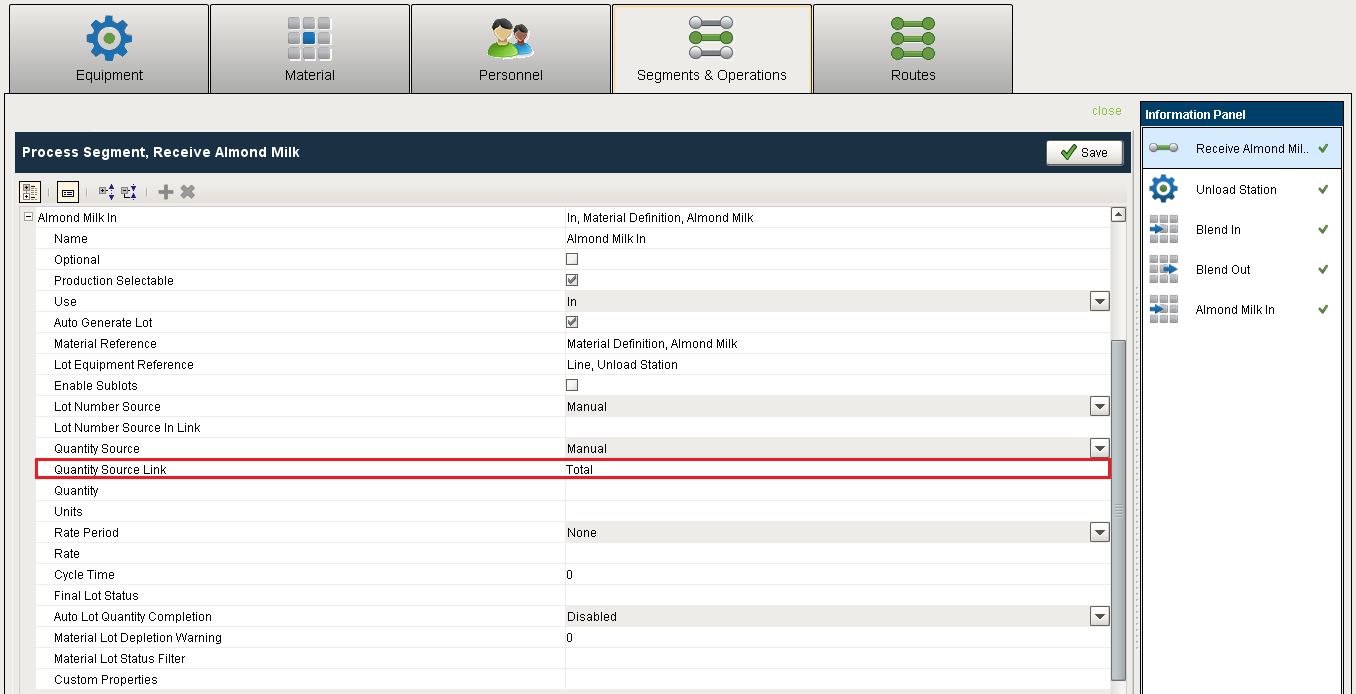Click Lot Equipment Reference value Line, Unload Station
This screenshot has height=694, width=1356.
[x=837, y=365]
